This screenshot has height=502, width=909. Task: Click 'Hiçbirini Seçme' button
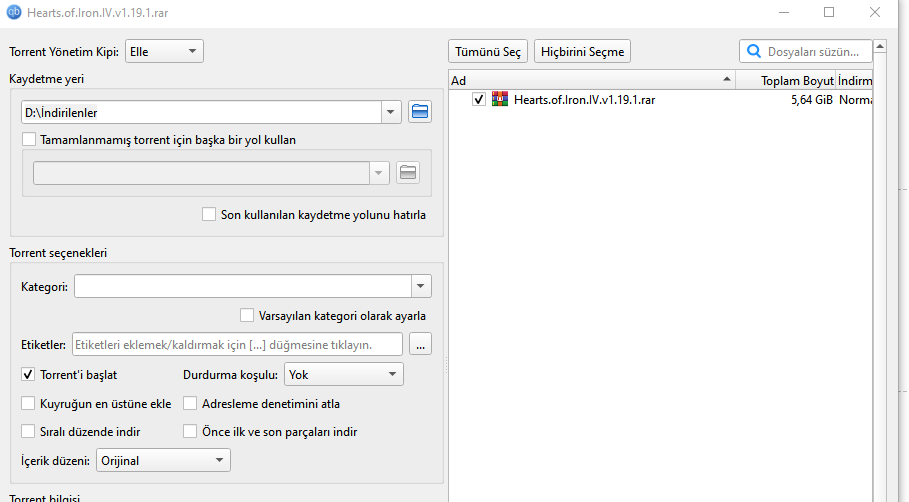(583, 52)
